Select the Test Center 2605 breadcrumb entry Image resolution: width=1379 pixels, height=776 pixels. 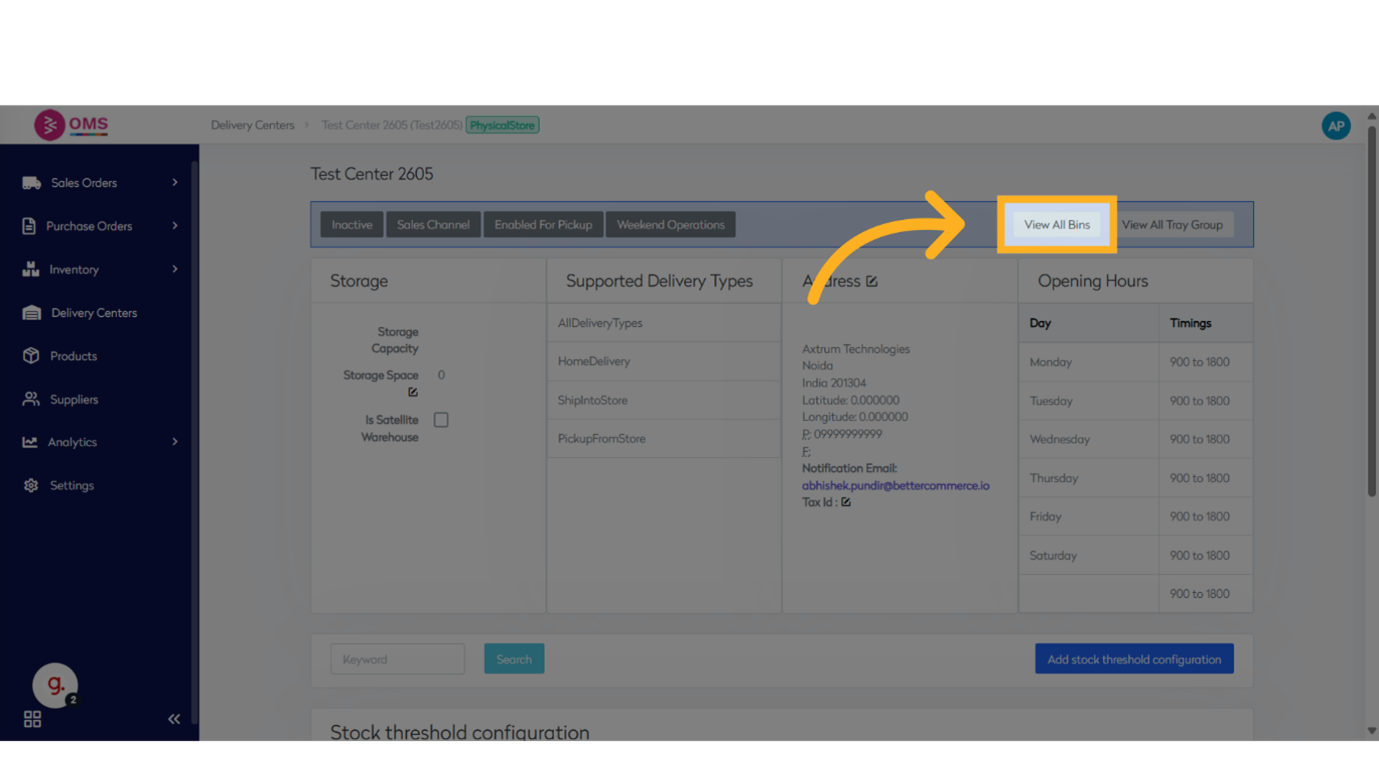click(394, 124)
